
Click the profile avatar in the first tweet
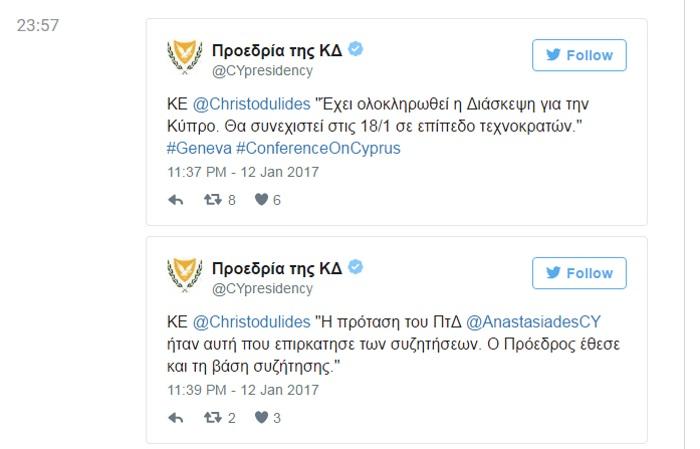coord(185,58)
